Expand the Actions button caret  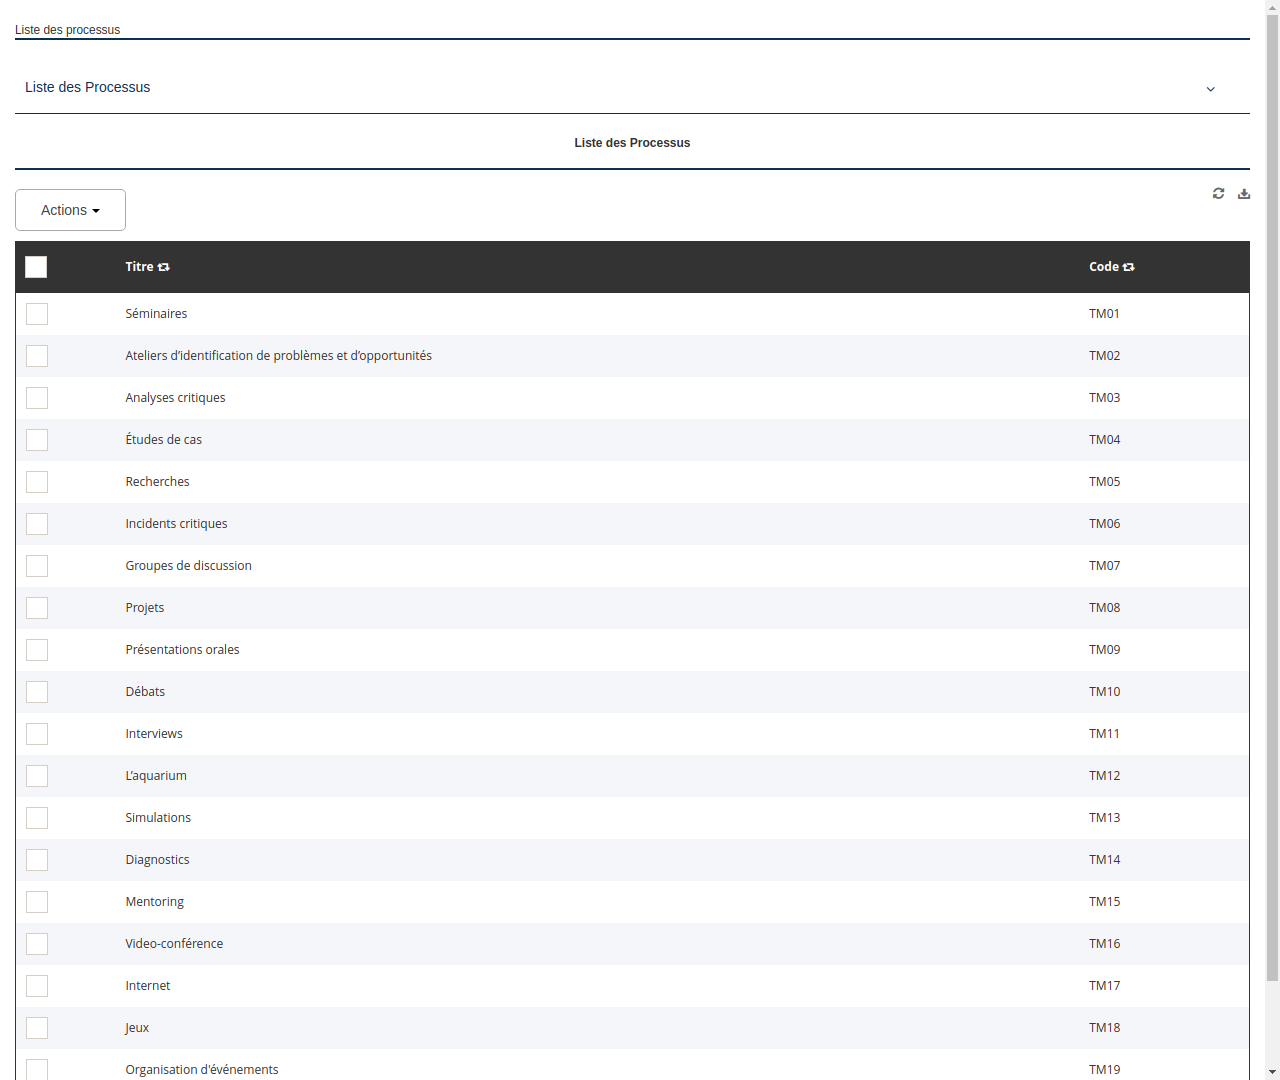click(x=97, y=210)
